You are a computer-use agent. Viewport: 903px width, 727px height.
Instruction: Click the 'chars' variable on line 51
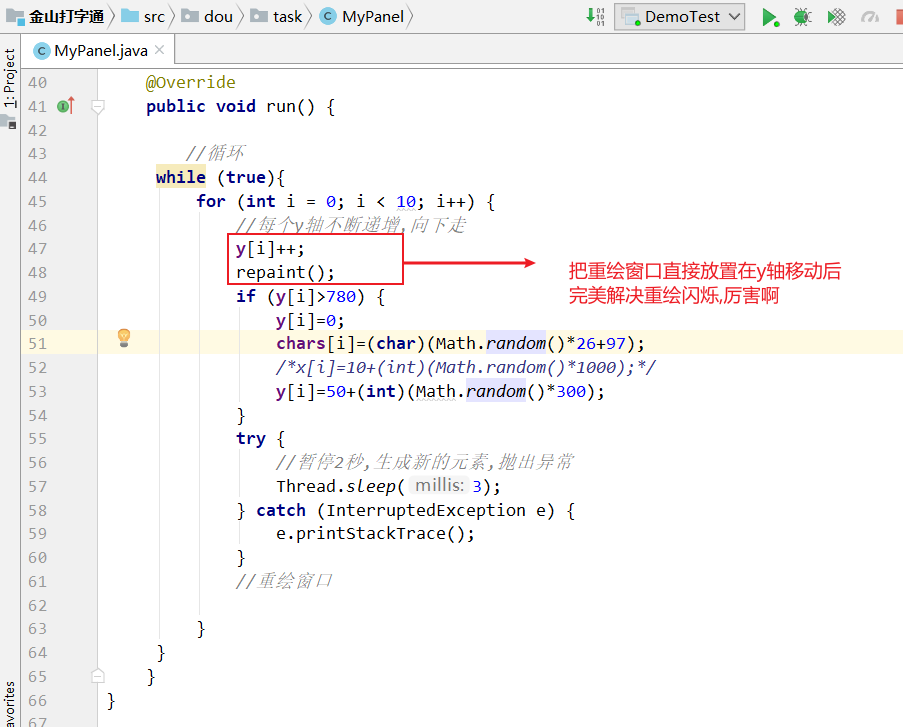click(301, 343)
